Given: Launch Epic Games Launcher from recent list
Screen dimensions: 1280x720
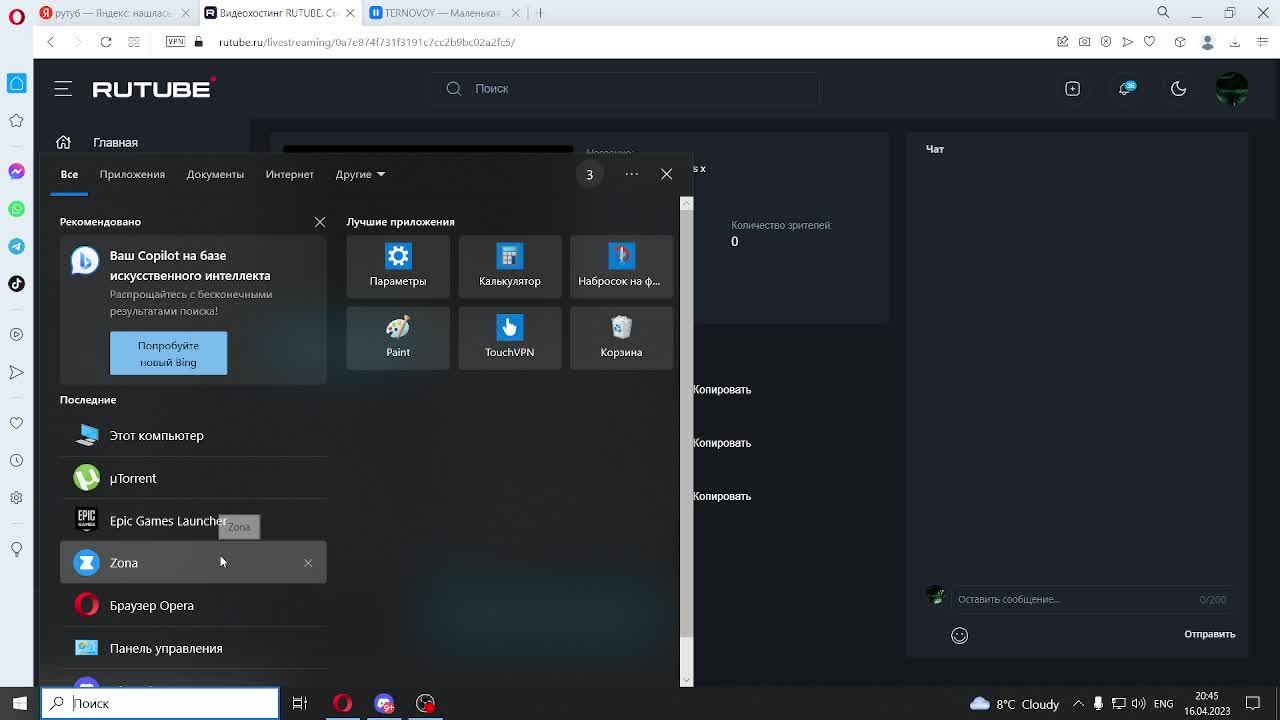Looking at the screenshot, I should tap(193, 520).
